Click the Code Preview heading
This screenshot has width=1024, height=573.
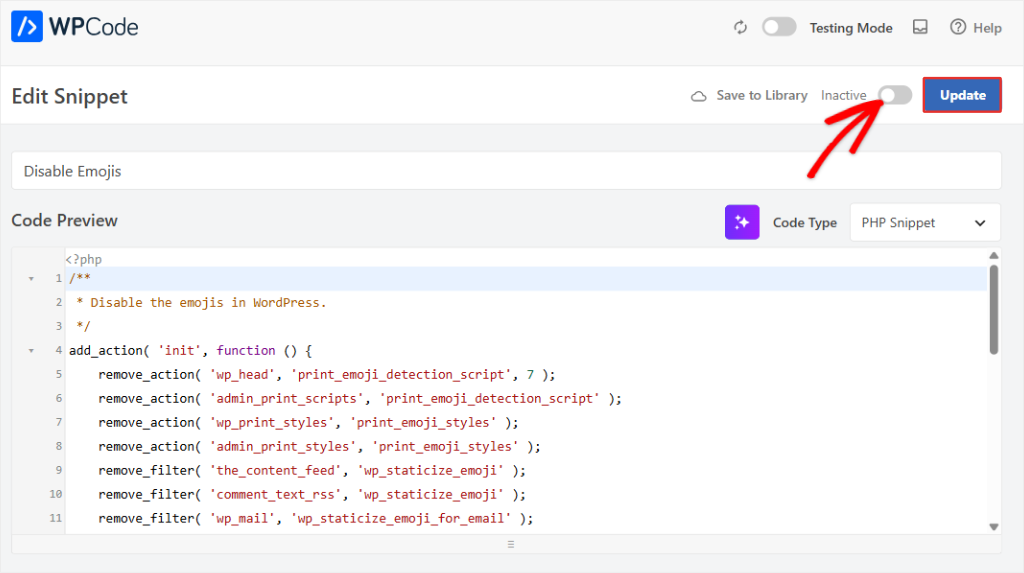click(x=65, y=221)
